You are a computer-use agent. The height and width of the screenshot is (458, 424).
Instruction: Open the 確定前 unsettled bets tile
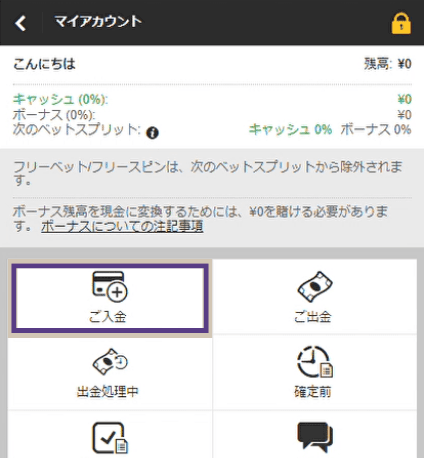[x=315, y=372]
